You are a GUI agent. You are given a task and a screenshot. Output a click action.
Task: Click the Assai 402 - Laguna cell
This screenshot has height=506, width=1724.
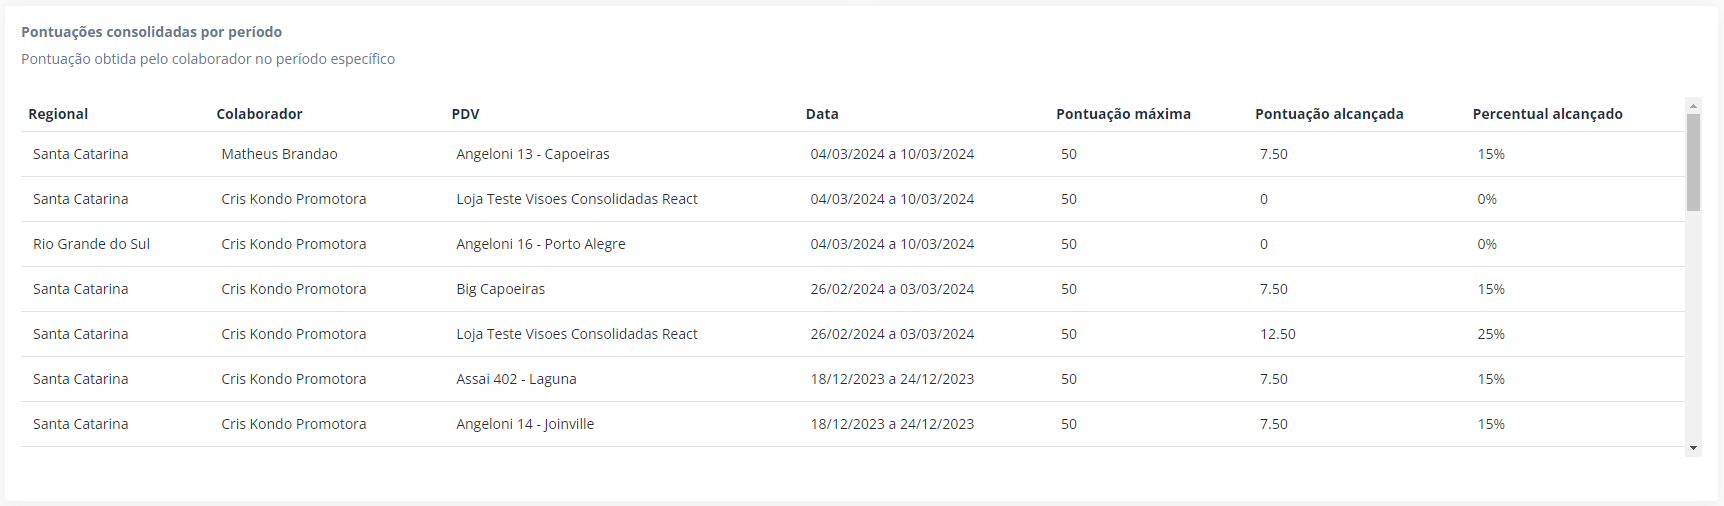(516, 379)
